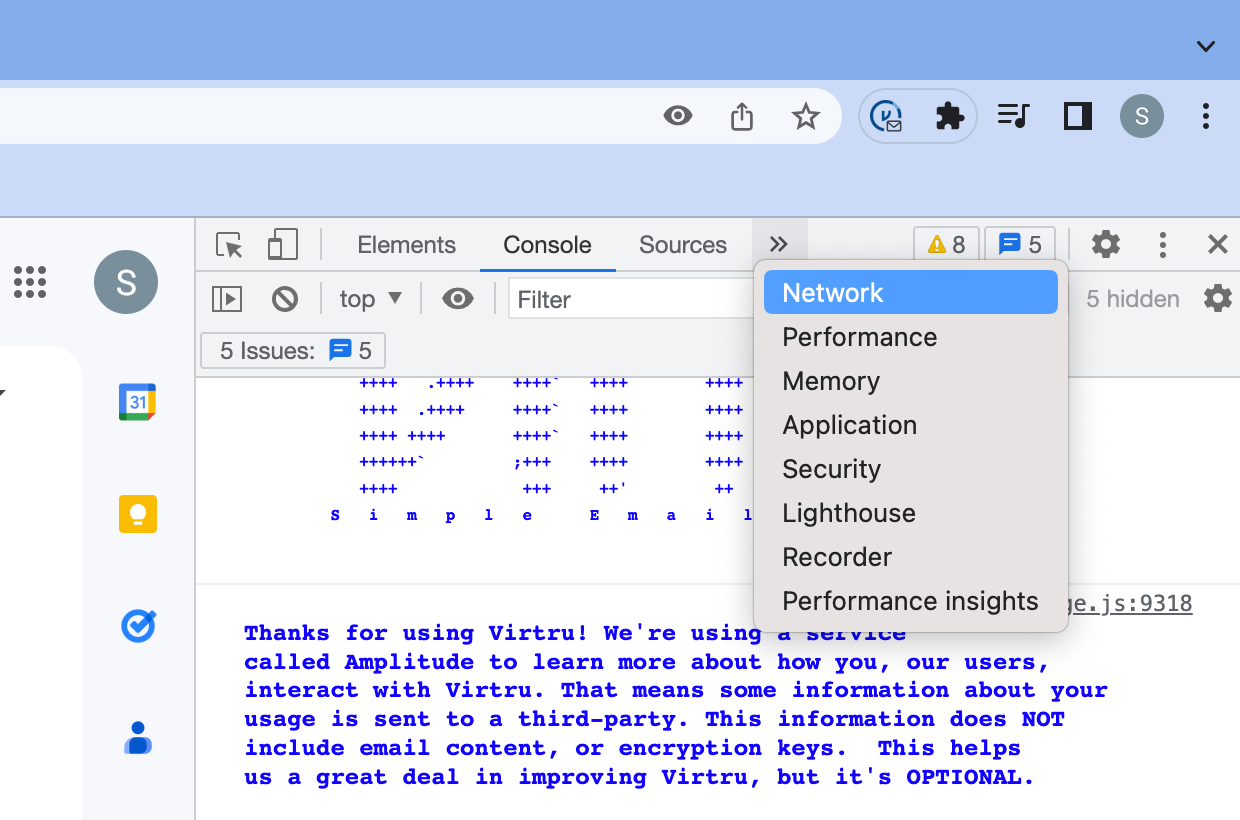Viewport: 1240px width, 820px height.
Task: Open the Google apps grid
Action: tap(30, 282)
